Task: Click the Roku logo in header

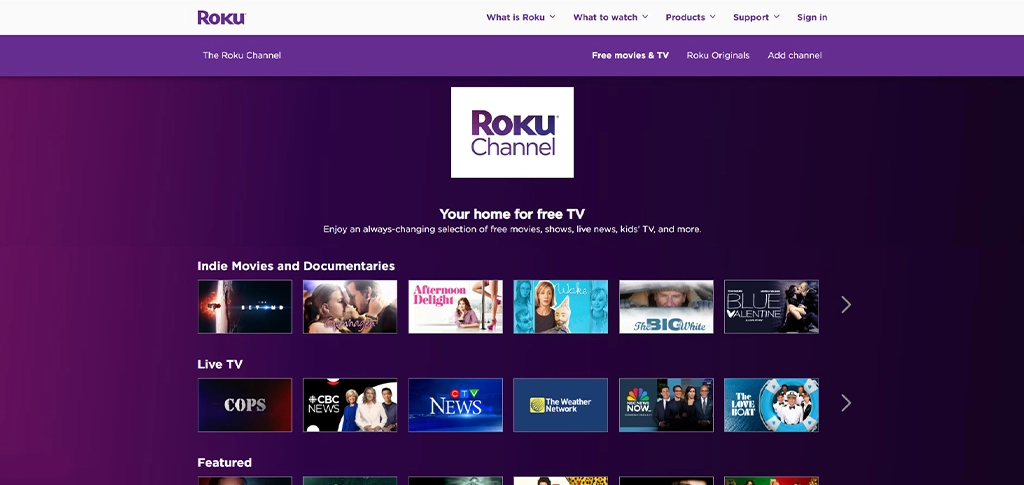Action: [221, 18]
